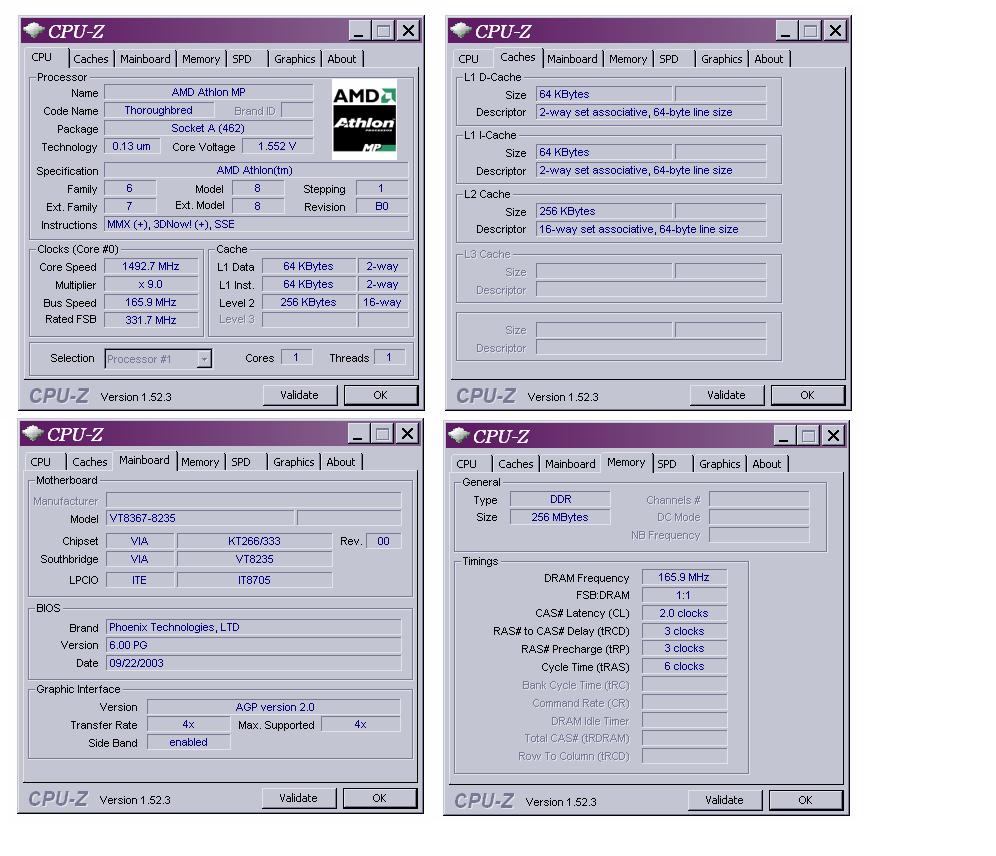Click the '256 KBytes' L2 Cache size field
The height and width of the screenshot is (856, 996).
604,211
